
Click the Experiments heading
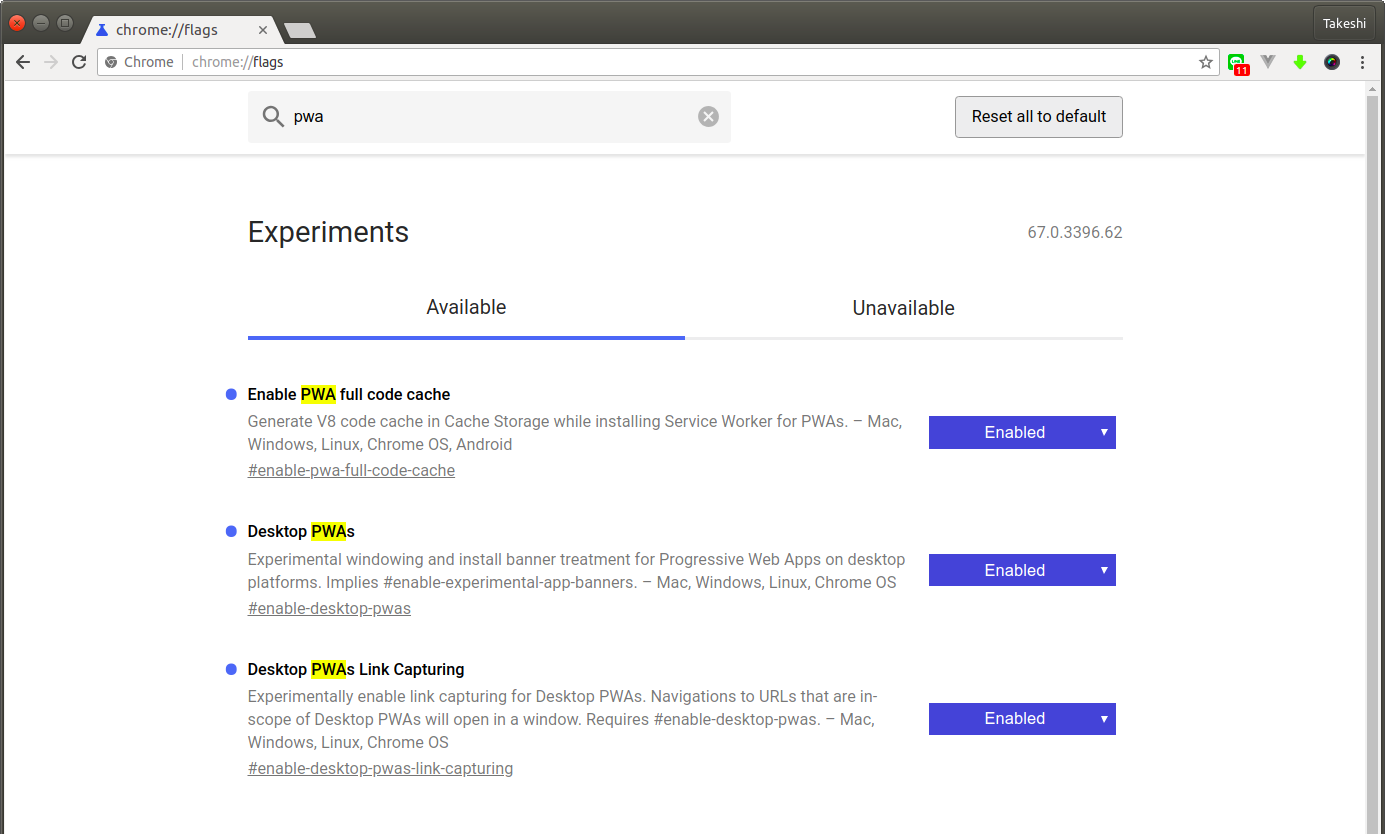pyautogui.click(x=328, y=232)
